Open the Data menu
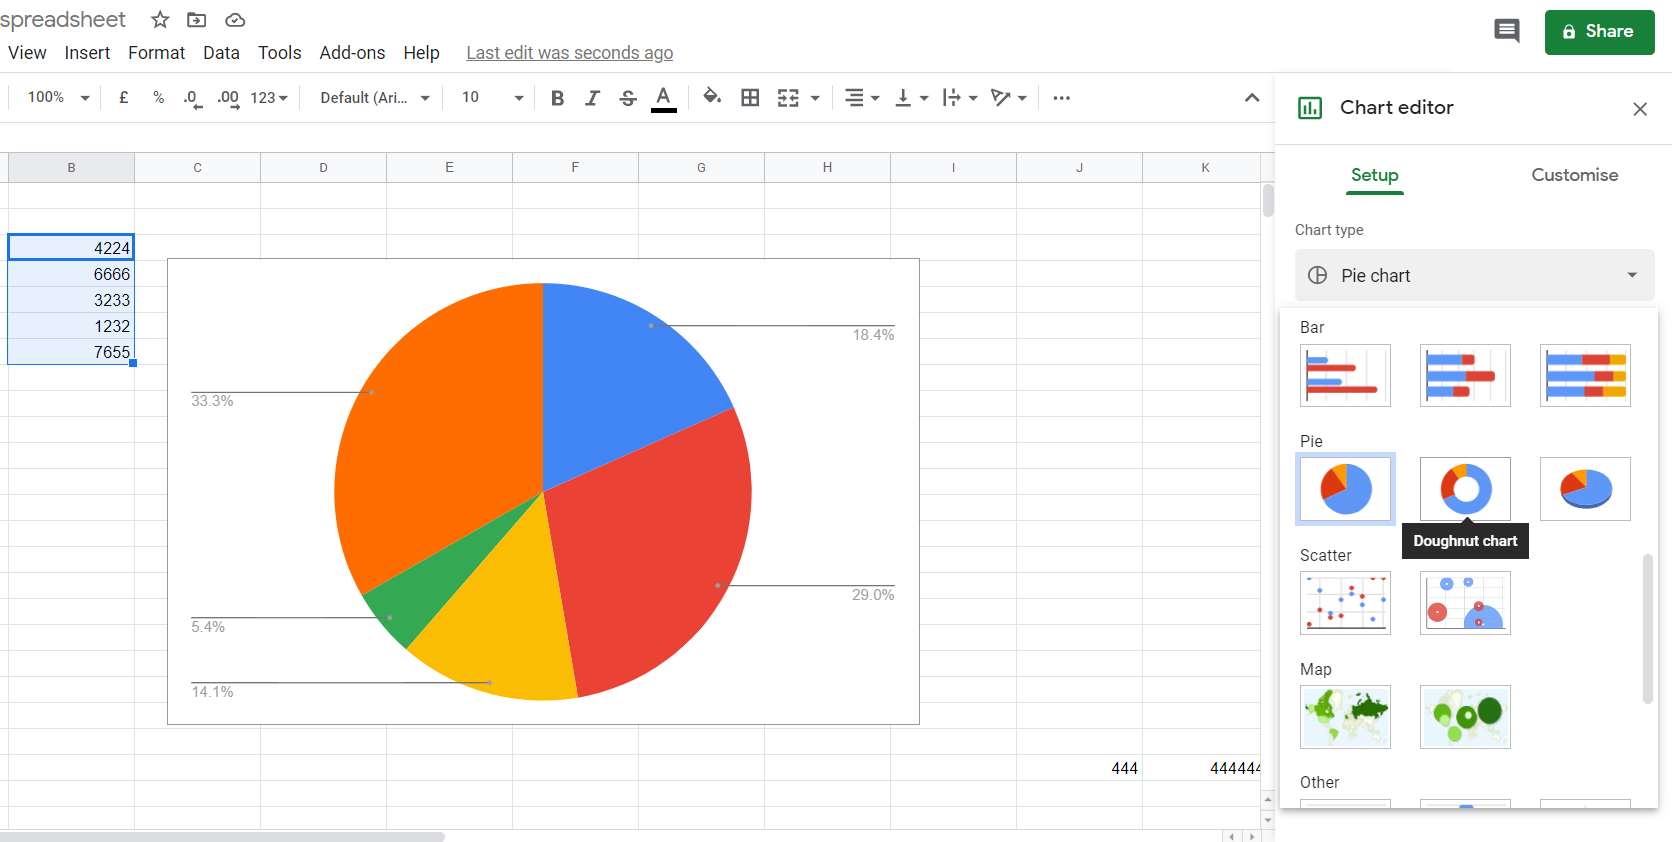 click(x=221, y=53)
